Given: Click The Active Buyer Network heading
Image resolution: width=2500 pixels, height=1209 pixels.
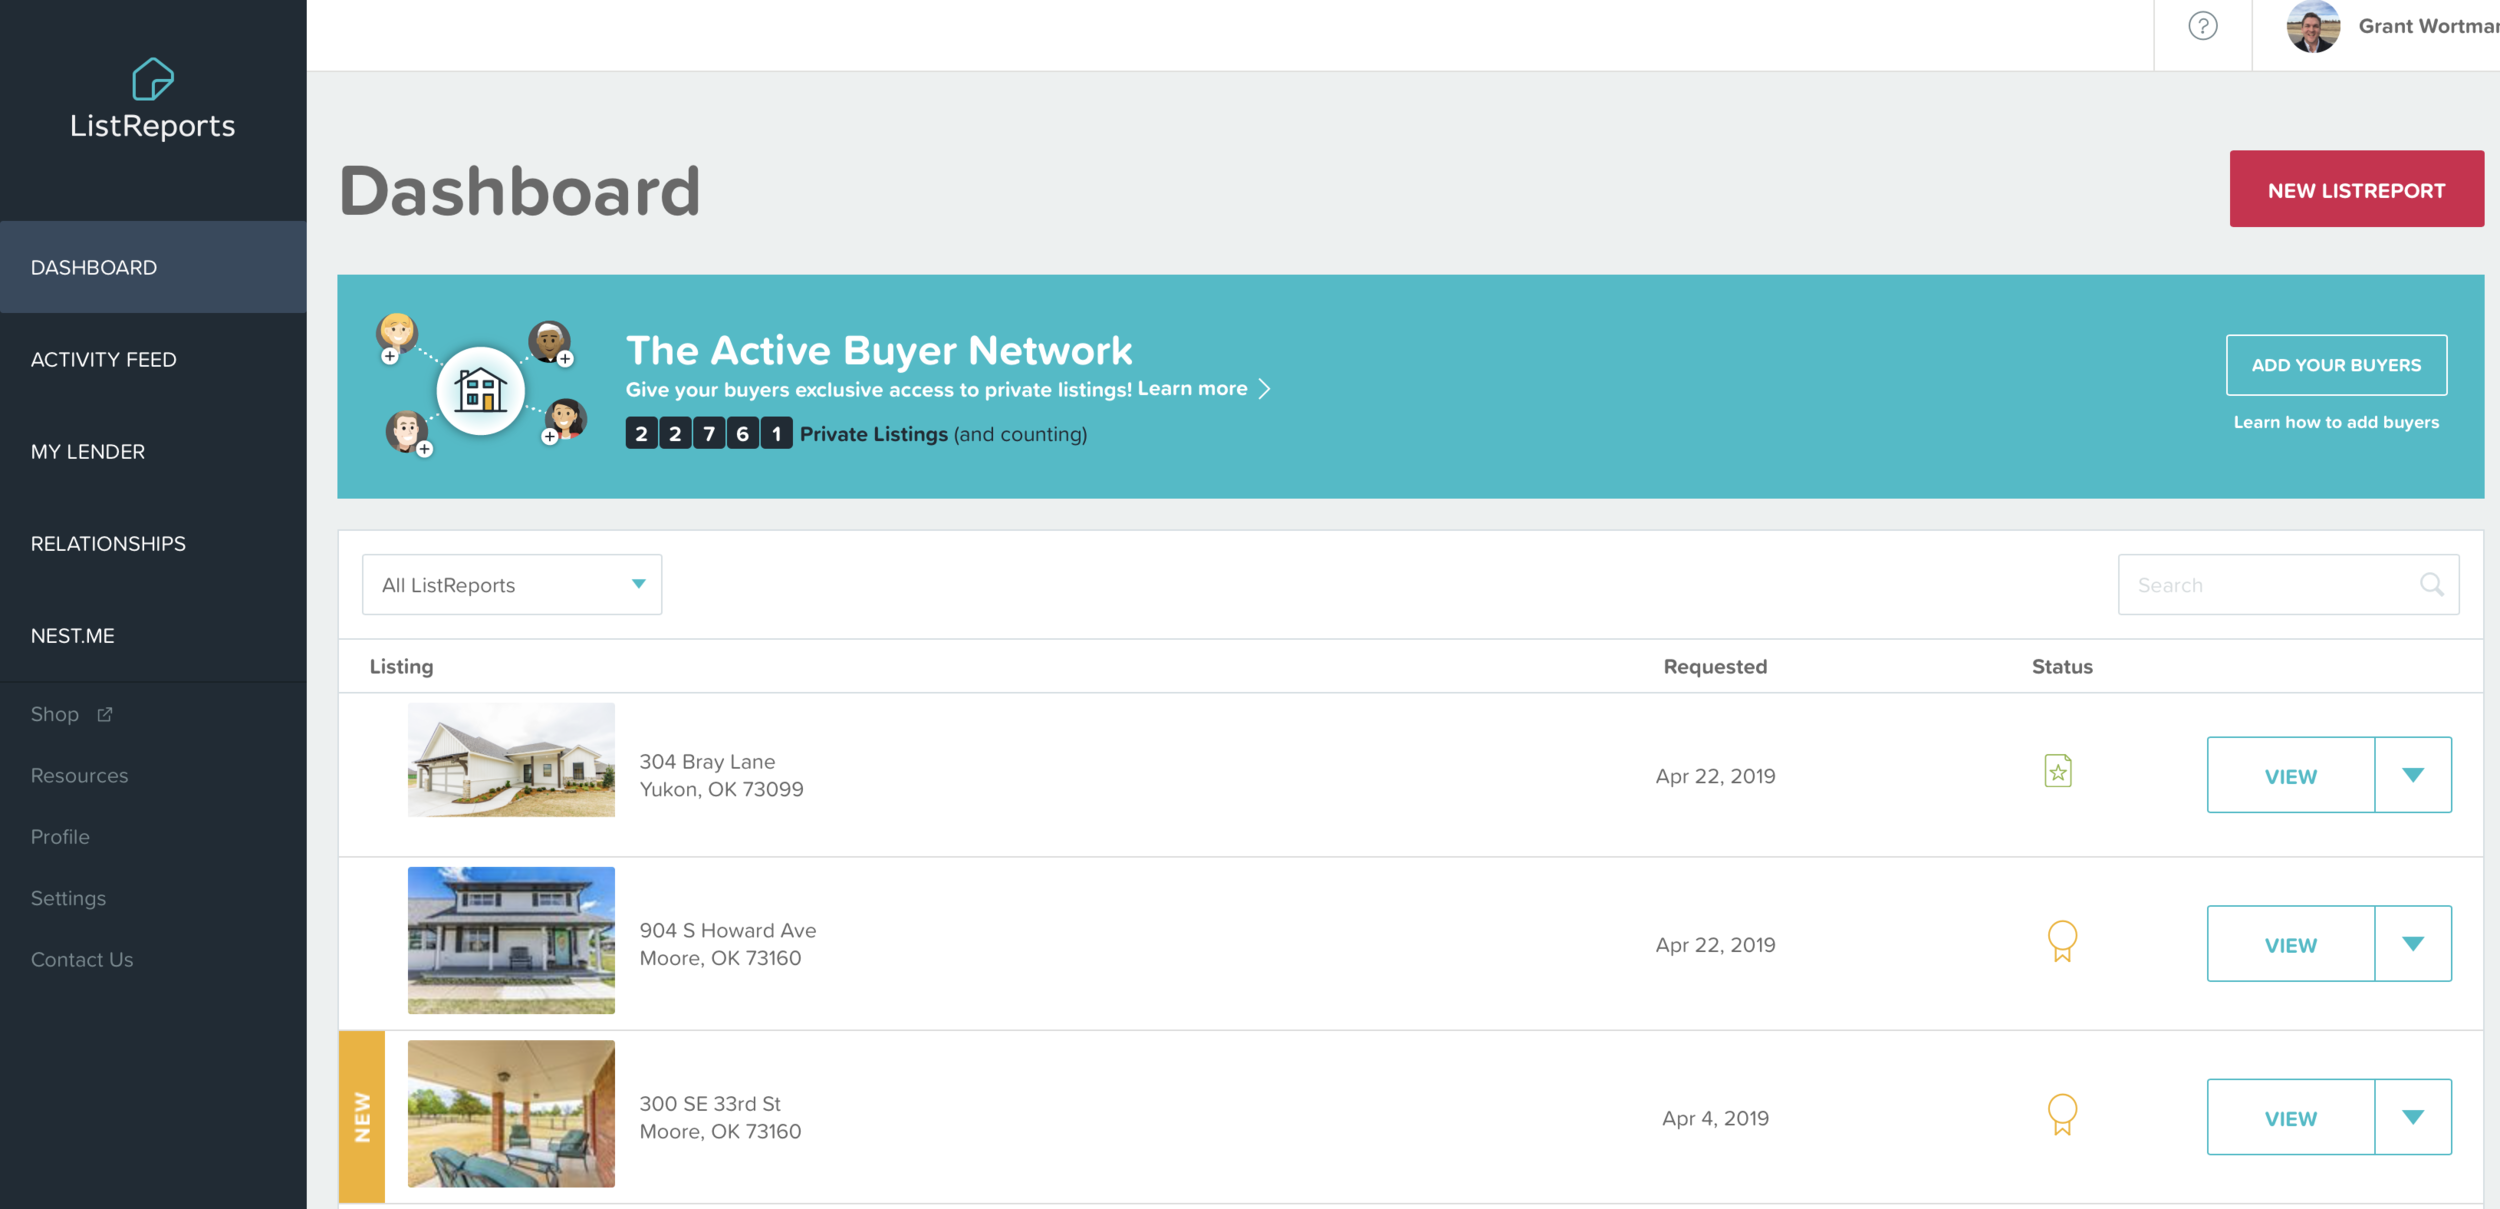Looking at the screenshot, I should [879, 350].
